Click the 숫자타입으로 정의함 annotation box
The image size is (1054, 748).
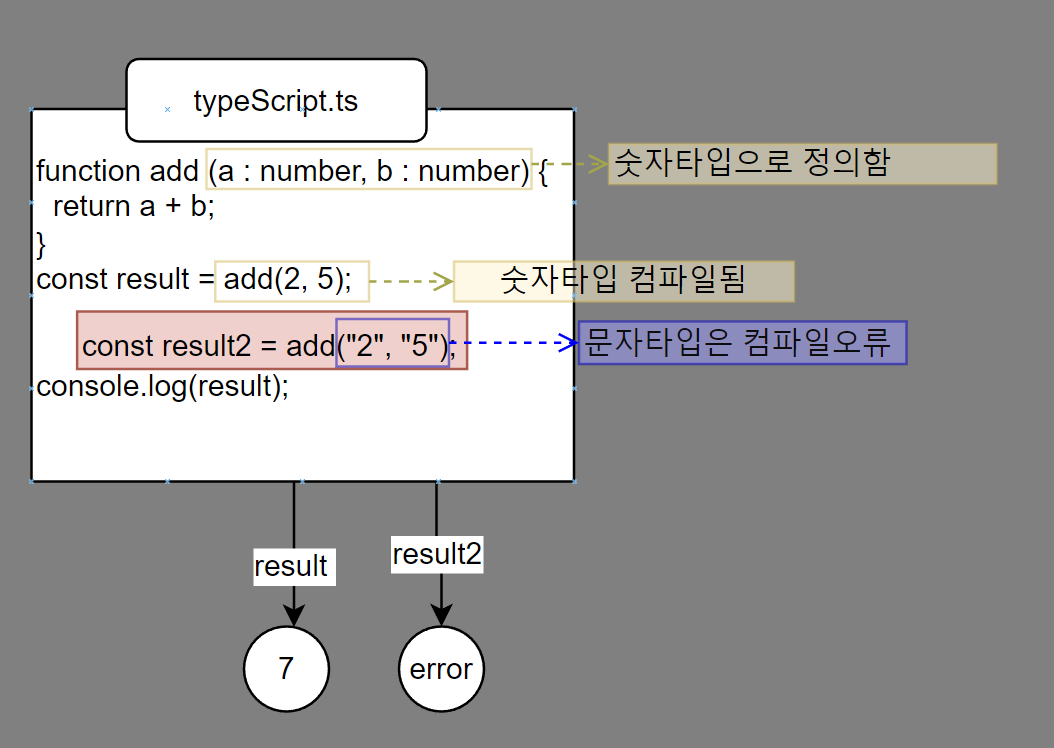point(802,164)
